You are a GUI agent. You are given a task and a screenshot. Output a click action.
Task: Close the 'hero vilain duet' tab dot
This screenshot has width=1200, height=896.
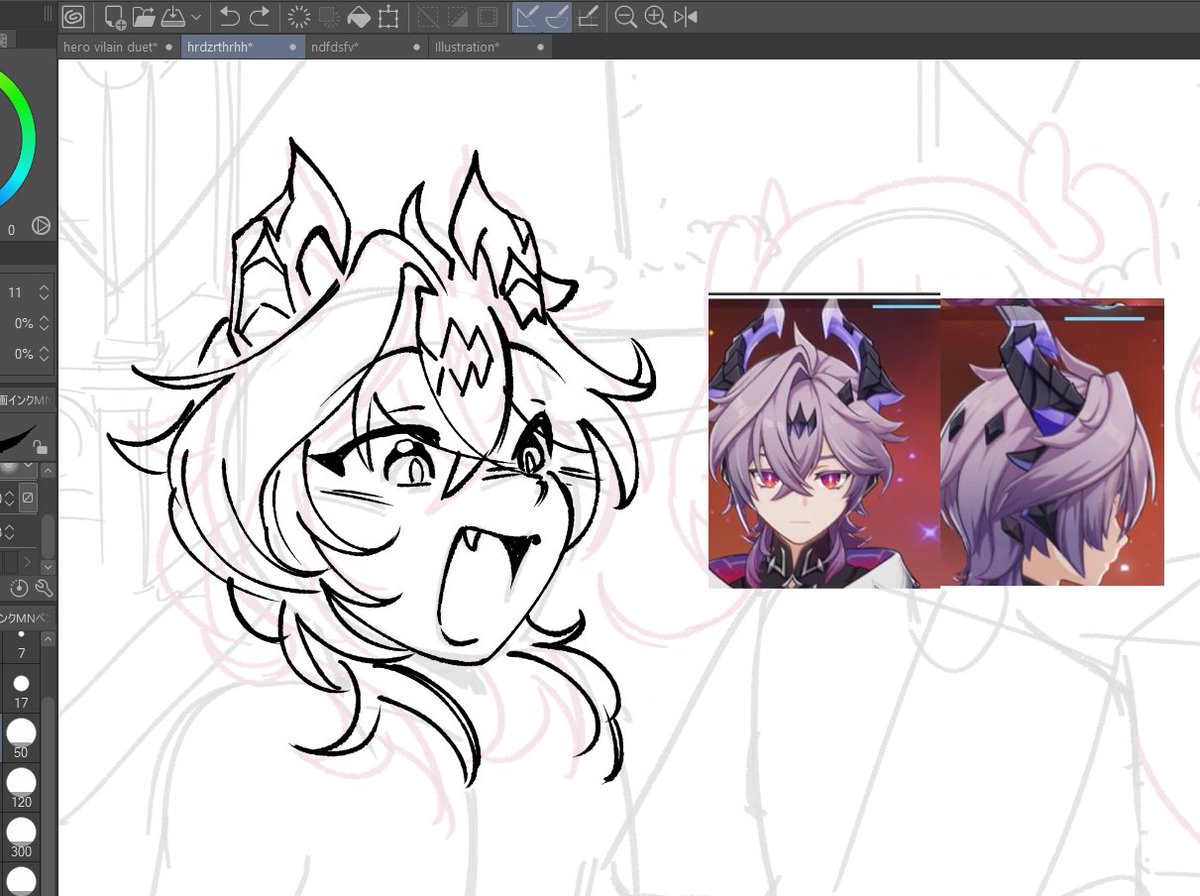pyautogui.click(x=169, y=47)
